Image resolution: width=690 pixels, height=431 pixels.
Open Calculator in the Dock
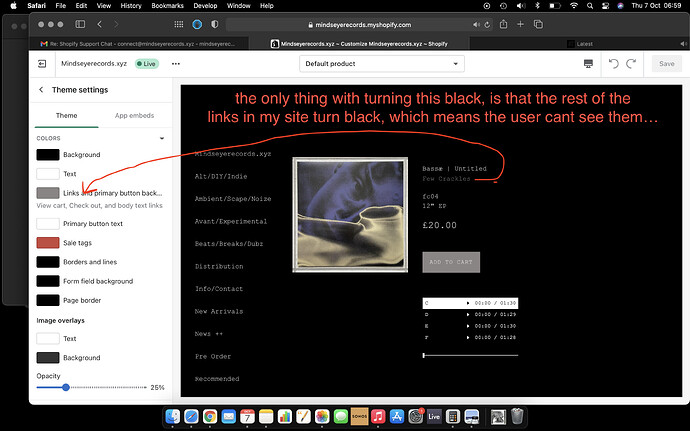[453, 416]
